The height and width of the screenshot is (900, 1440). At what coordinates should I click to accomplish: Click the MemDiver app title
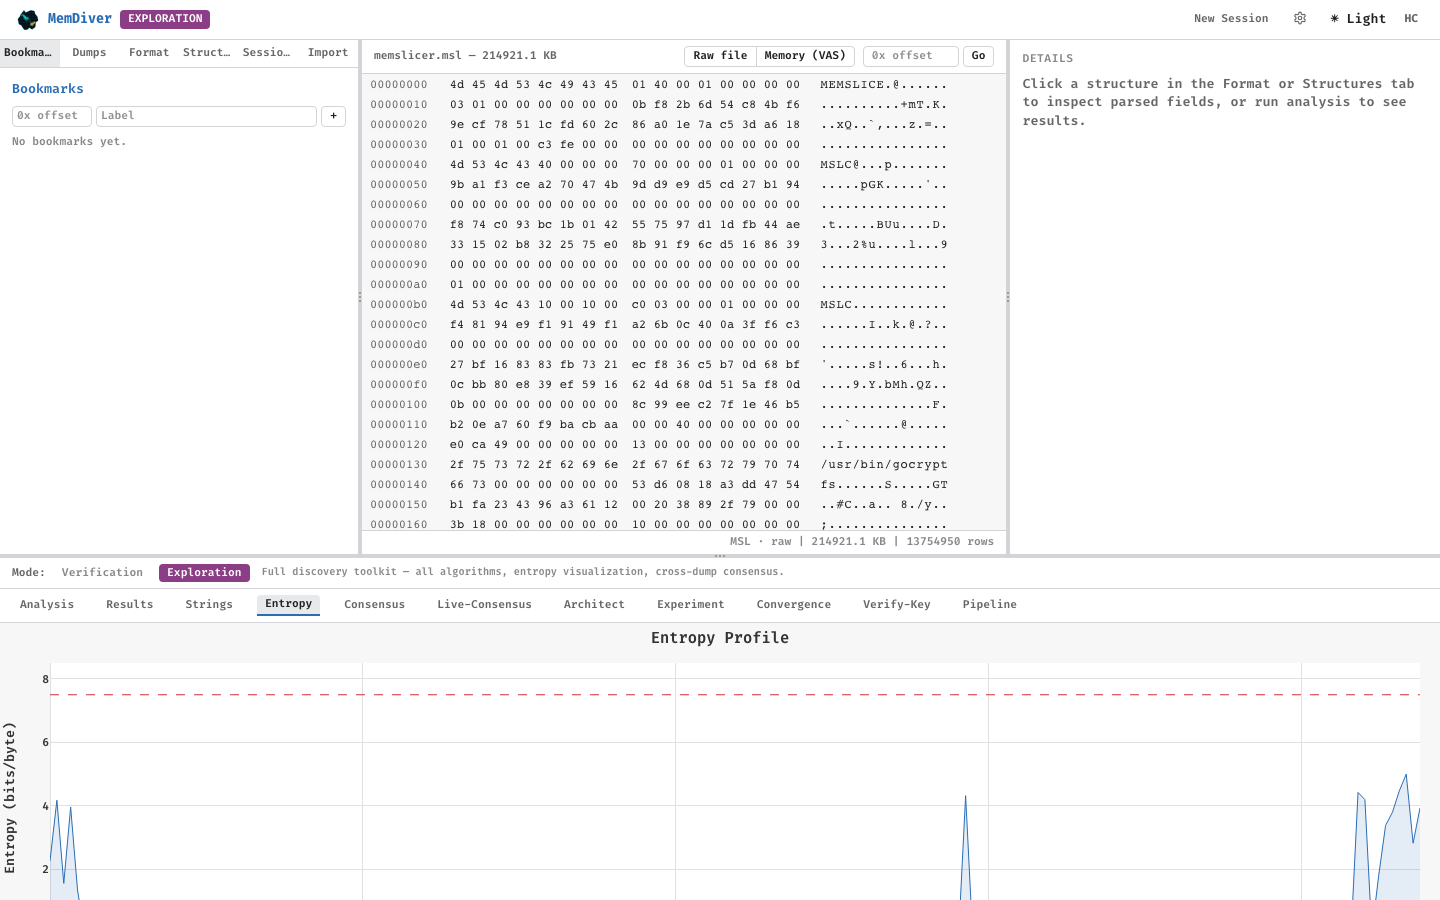(80, 19)
